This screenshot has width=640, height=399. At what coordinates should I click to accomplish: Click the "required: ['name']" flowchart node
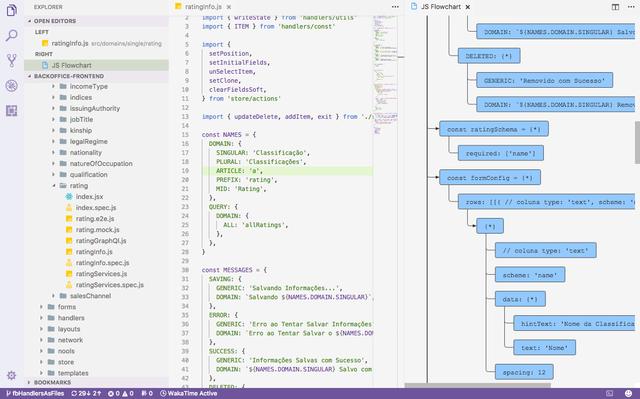click(501, 153)
